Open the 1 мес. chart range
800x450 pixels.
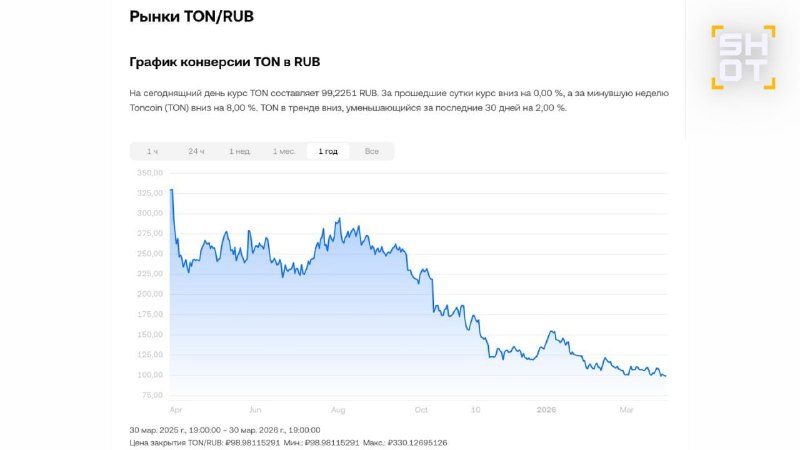tap(284, 151)
